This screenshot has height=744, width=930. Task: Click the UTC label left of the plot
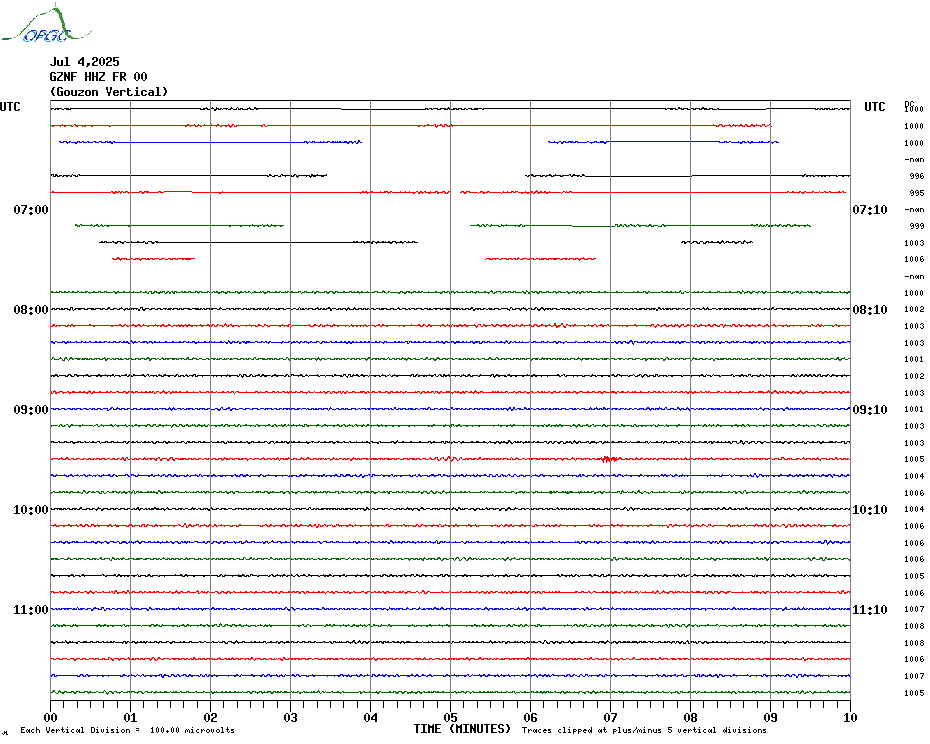coord(10,107)
